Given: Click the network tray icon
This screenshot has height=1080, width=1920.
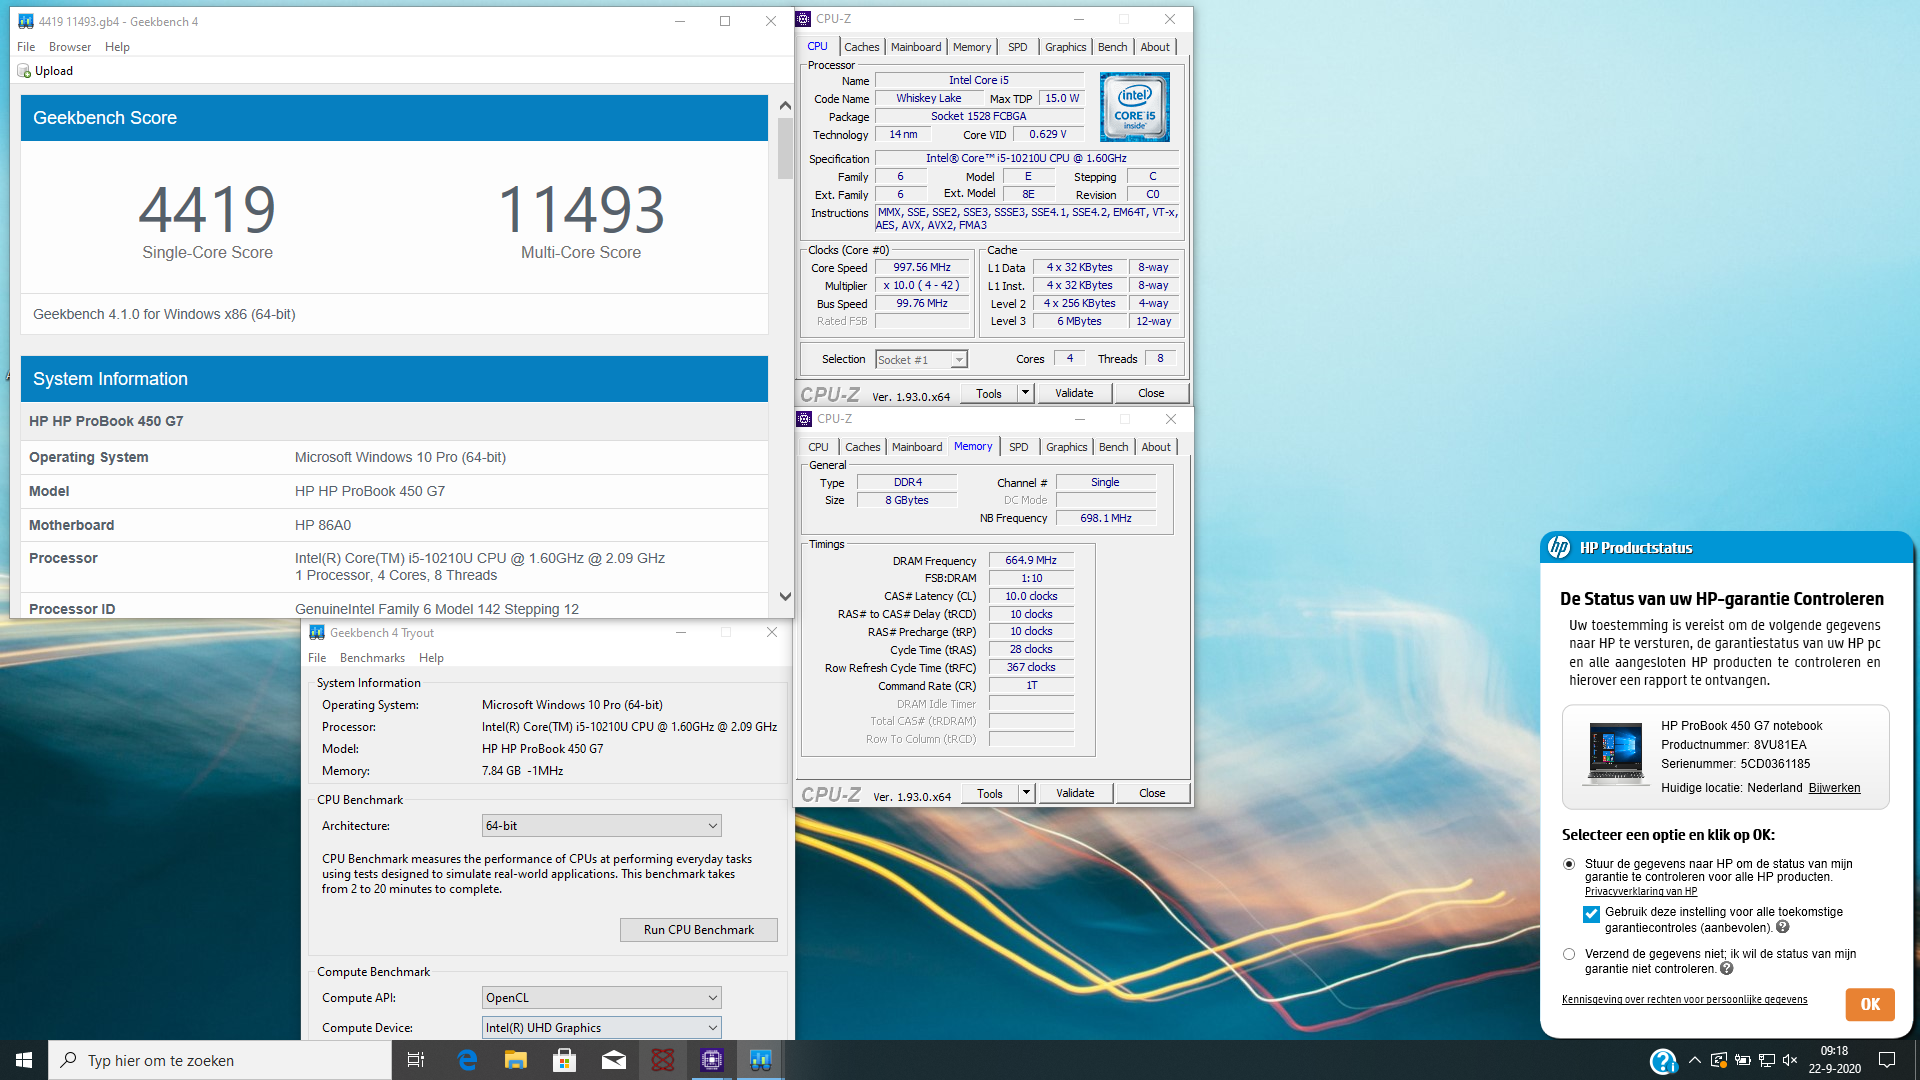Looking at the screenshot, I should [1767, 1060].
